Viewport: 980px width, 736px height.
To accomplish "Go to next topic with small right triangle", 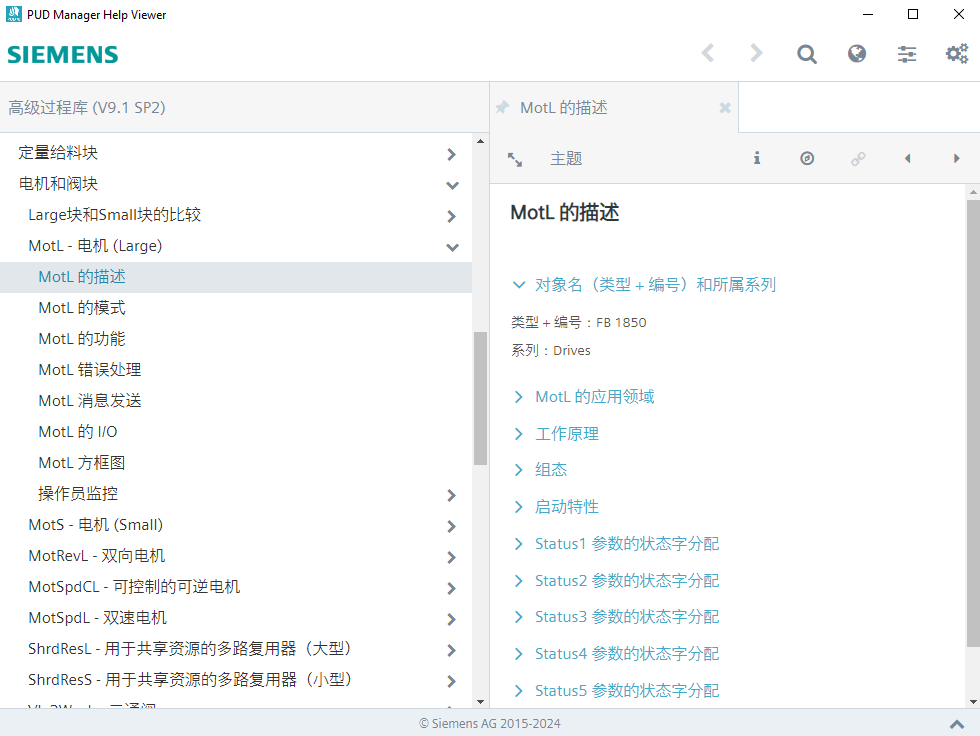I will pyautogui.click(x=956, y=159).
